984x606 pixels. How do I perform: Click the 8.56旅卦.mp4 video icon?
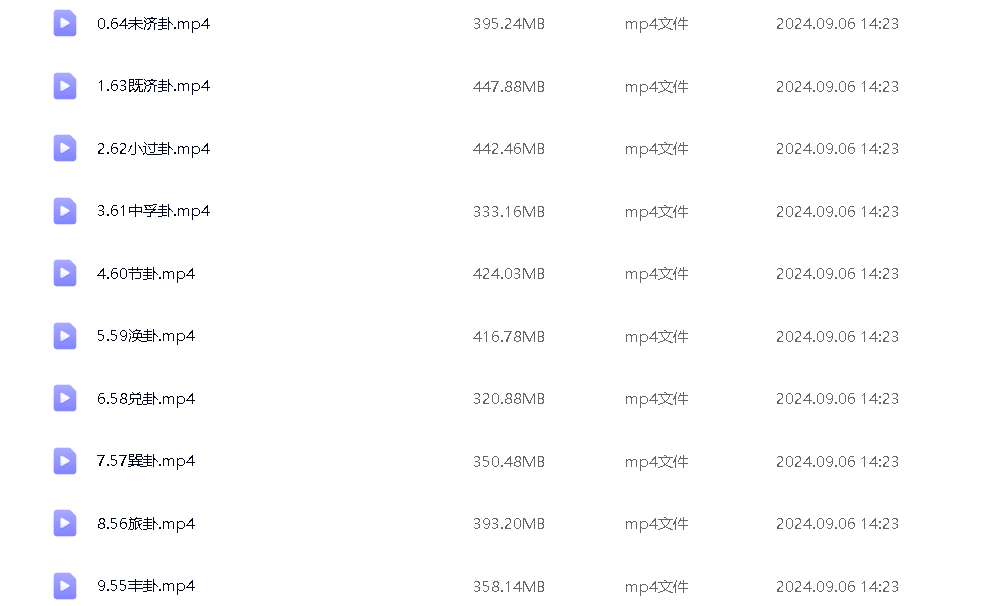[65, 523]
